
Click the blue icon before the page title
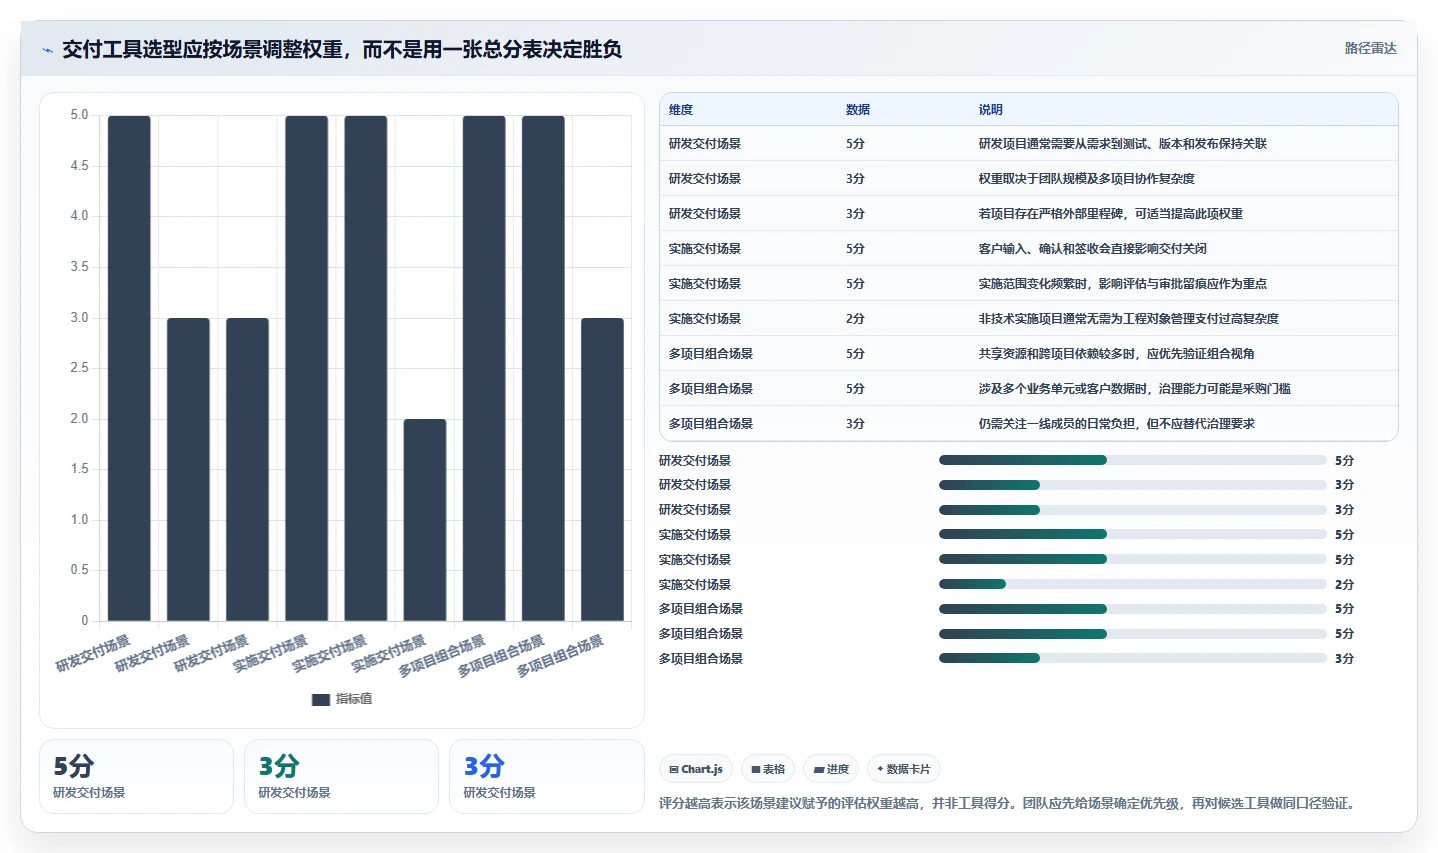47,50
